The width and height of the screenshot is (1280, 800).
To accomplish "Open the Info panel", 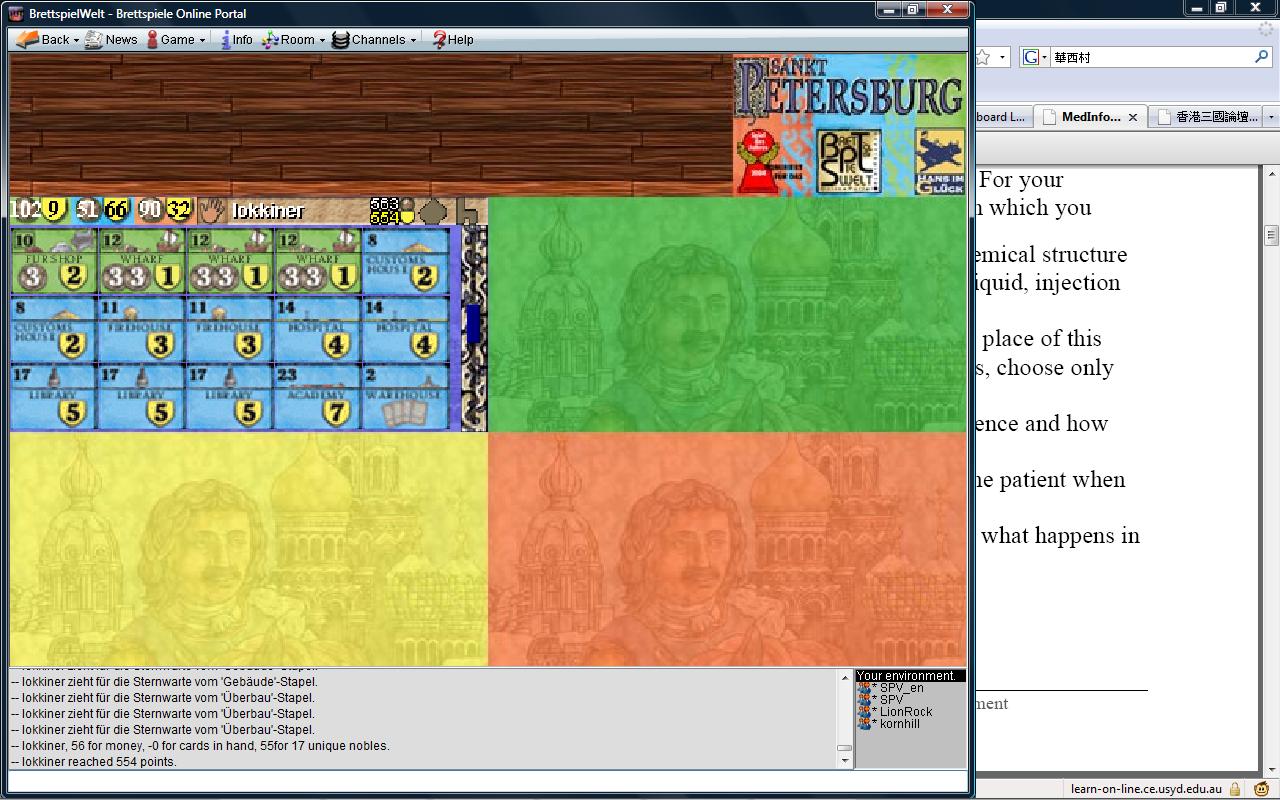I will point(236,40).
